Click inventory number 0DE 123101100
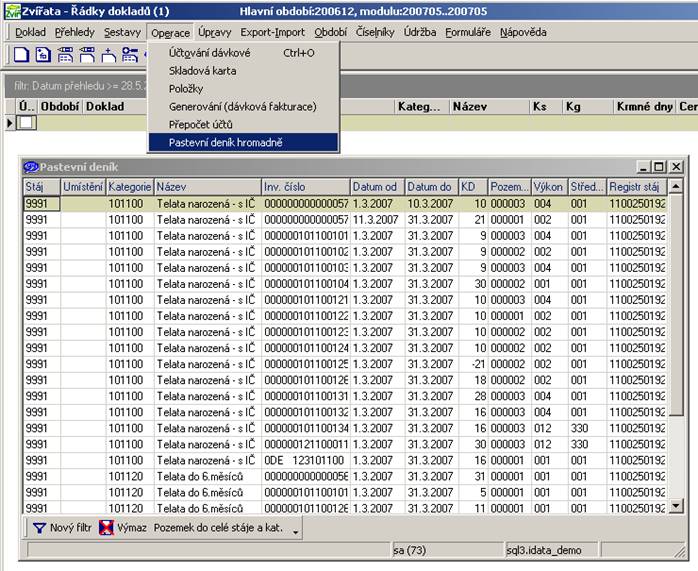The width and height of the screenshot is (698, 571). click(306, 460)
